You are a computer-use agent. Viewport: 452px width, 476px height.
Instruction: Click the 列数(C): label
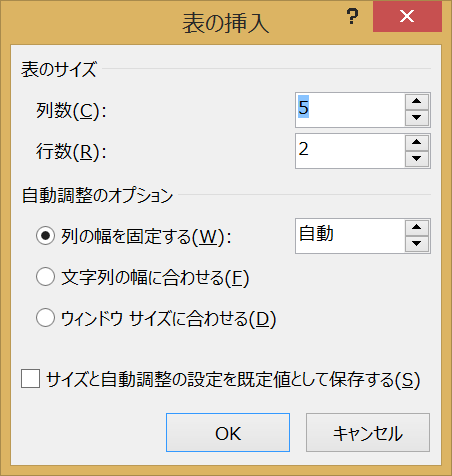coord(71,110)
